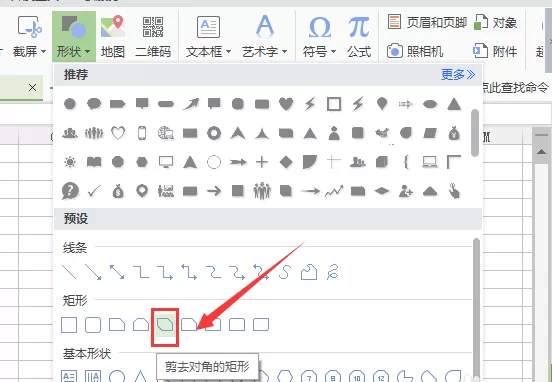The width and height of the screenshot is (552, 382).
Task: Insert a QR code with 二维码
Action: (153, 36)
